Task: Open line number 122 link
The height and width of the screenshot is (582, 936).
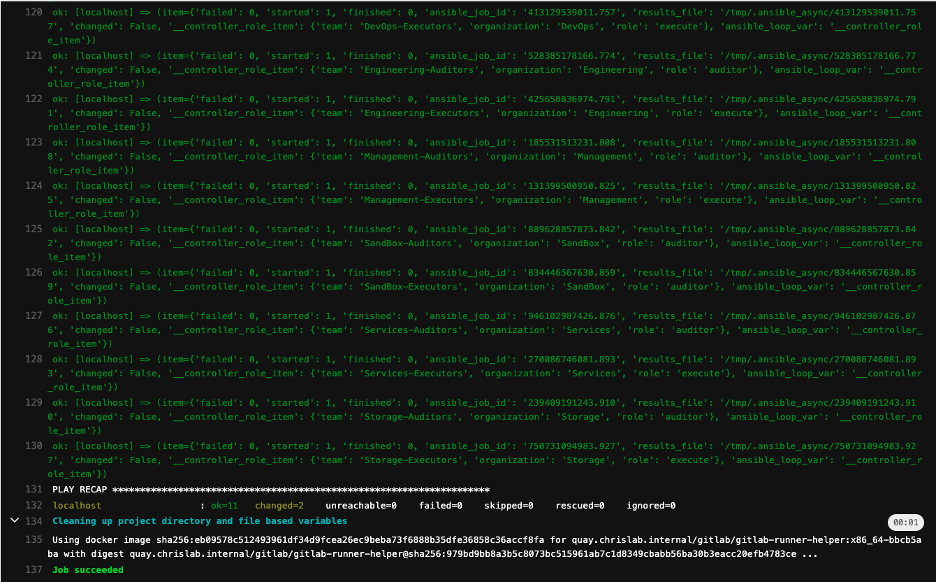Action: tap(33, 99)
